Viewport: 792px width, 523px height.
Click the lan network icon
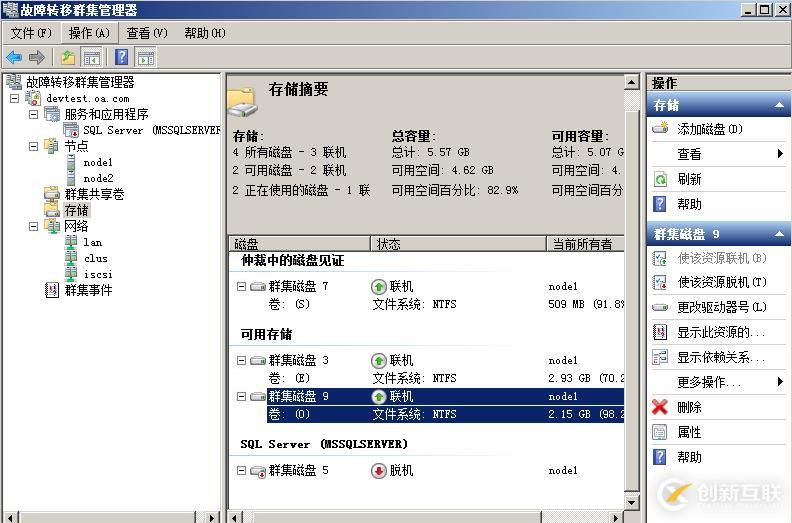(x=71, y=243)
